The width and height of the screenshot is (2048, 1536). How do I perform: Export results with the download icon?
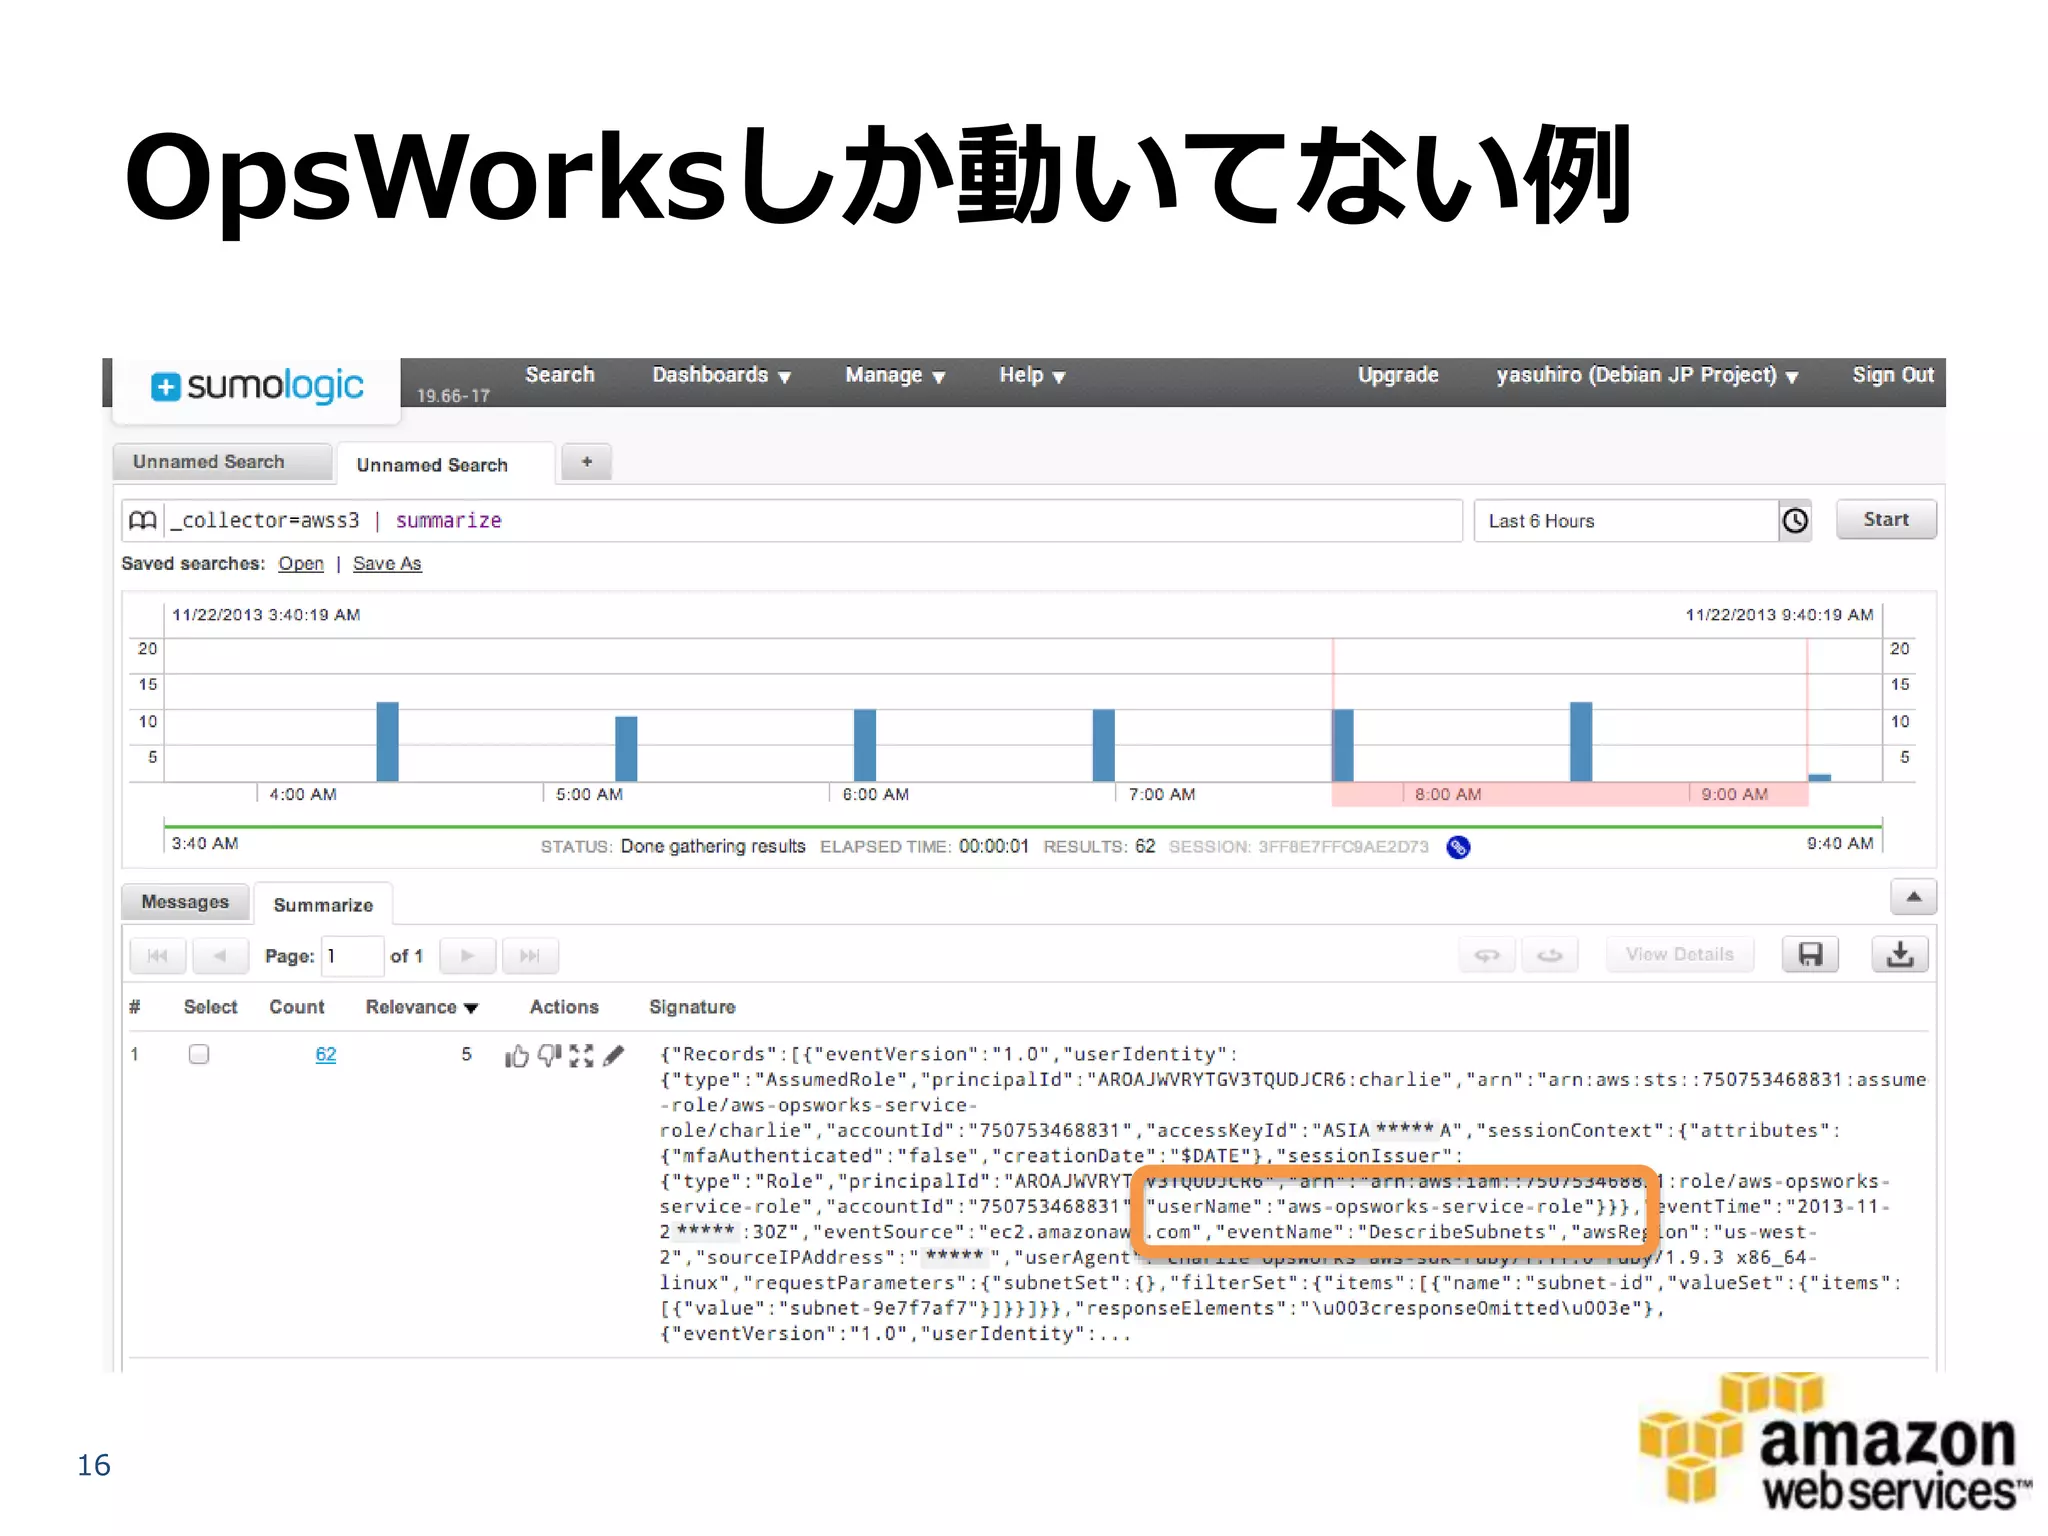click(1899, 954)
